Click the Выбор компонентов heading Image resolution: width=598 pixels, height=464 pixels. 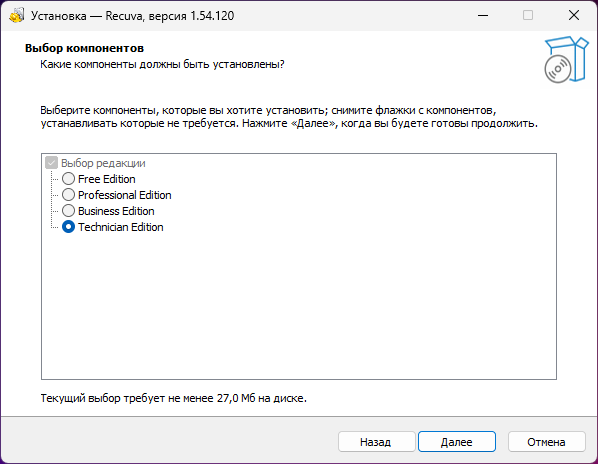(x=84, y=48)
